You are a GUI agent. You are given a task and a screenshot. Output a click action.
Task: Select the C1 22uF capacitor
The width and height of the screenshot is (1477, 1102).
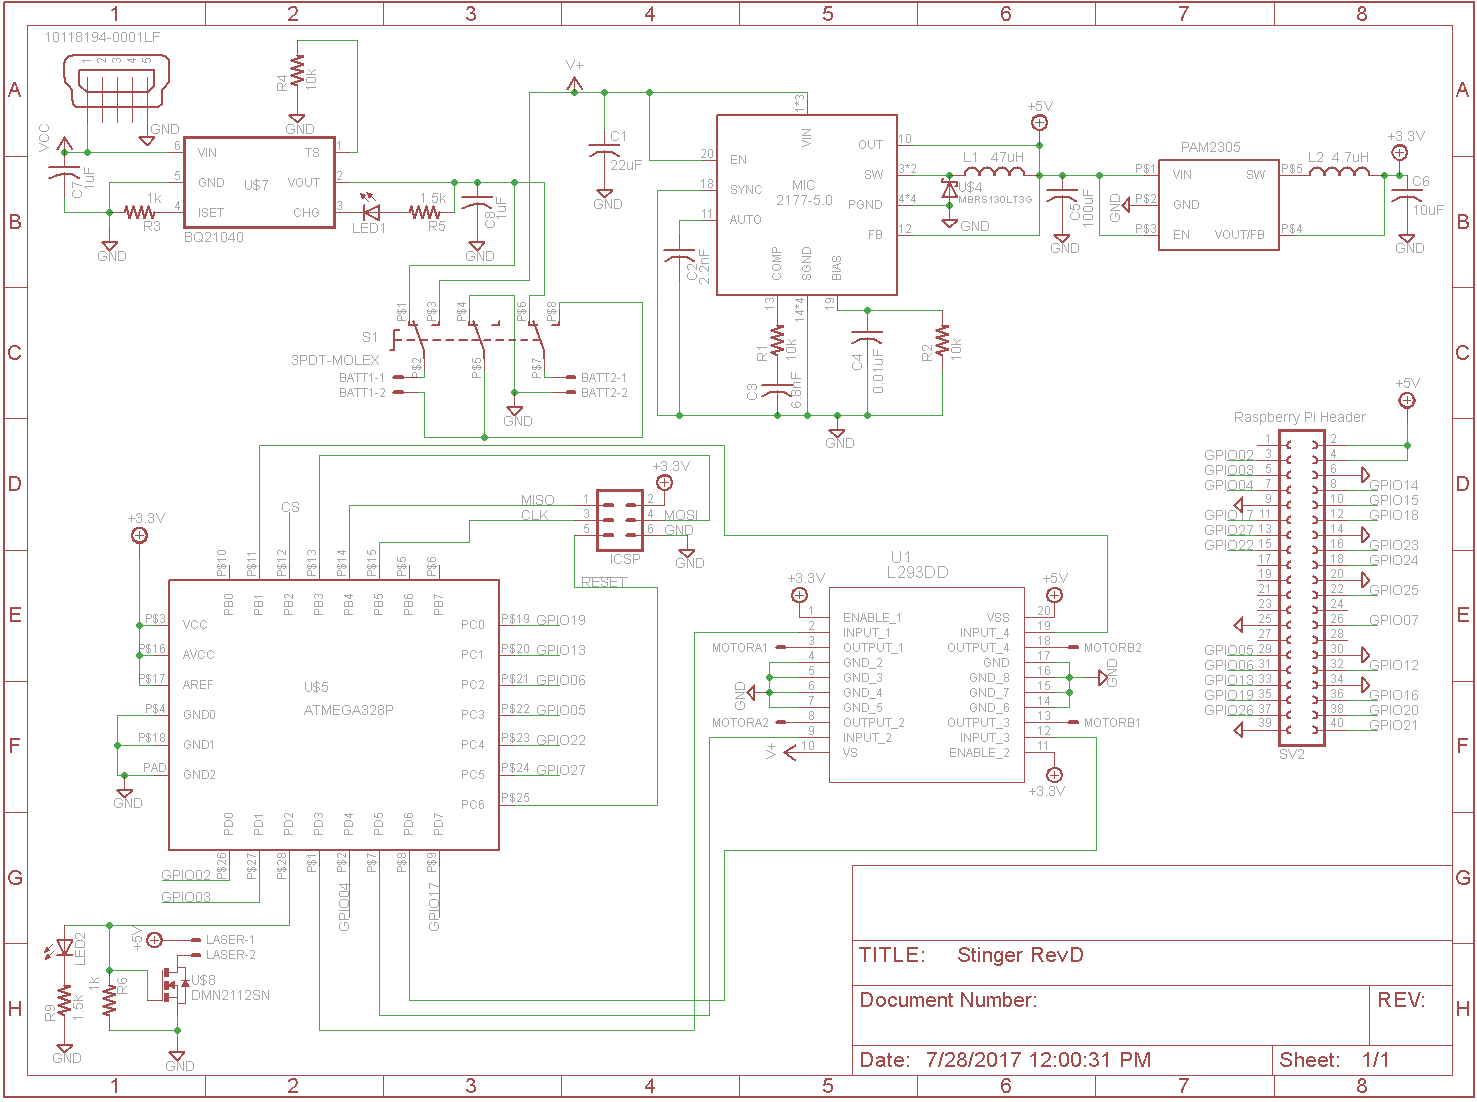click(604, 150)
